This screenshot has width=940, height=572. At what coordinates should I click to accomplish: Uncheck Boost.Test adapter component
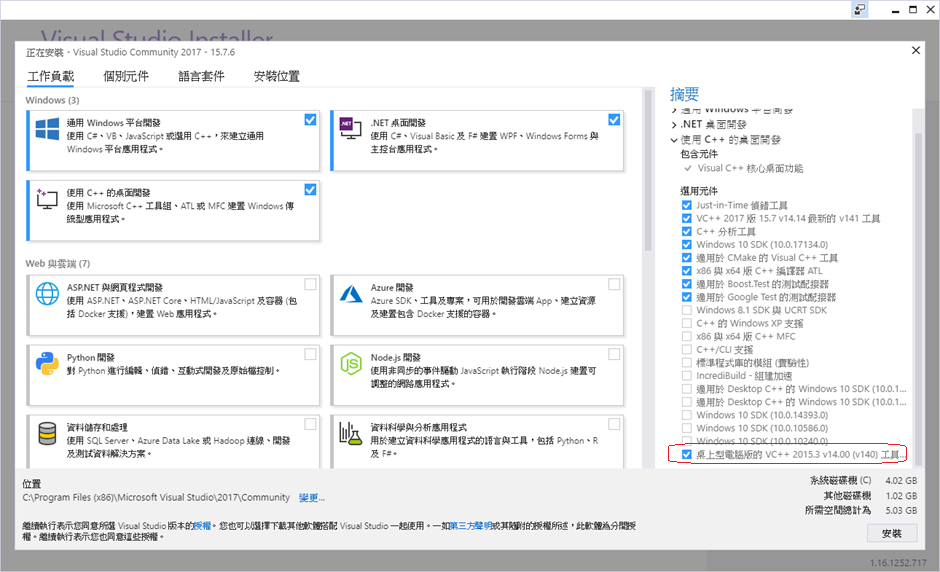686,284
